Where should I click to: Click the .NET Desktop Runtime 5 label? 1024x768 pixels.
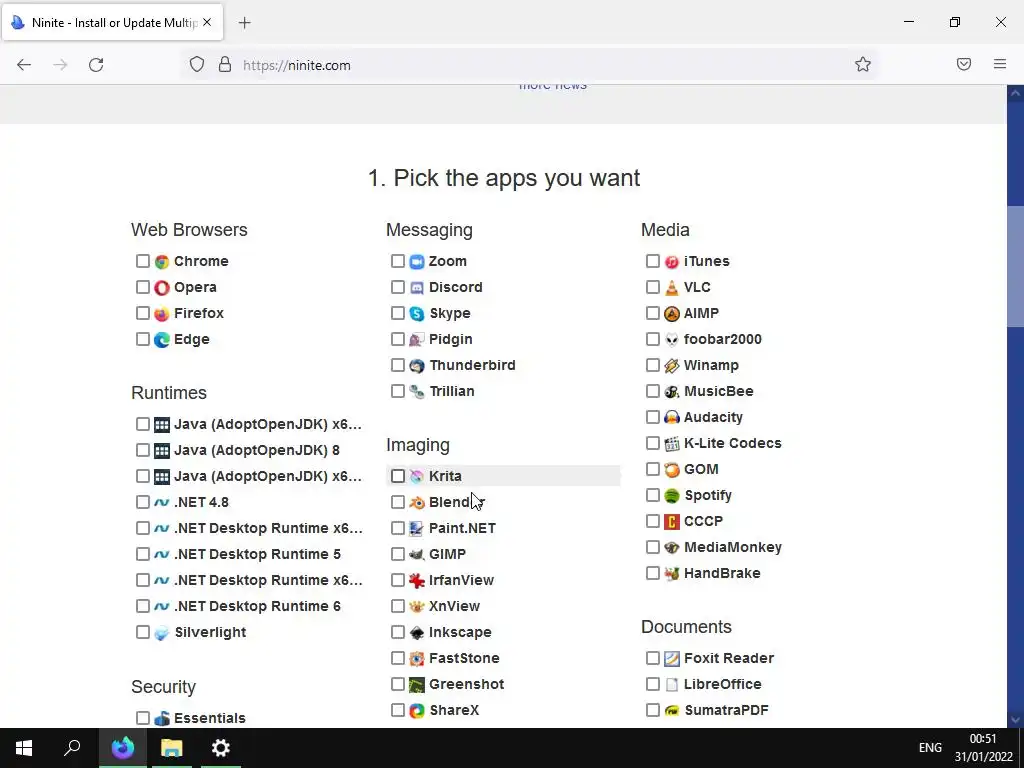tap(257, 554)
